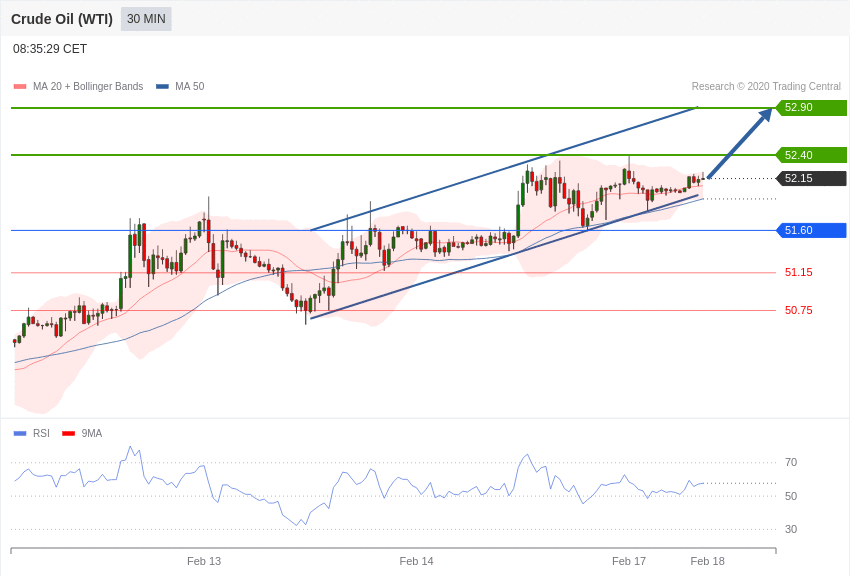The width and height of the screenshot is (850, 576).
Task: Click the red 51.15 support price
Action: coord(799,273)
